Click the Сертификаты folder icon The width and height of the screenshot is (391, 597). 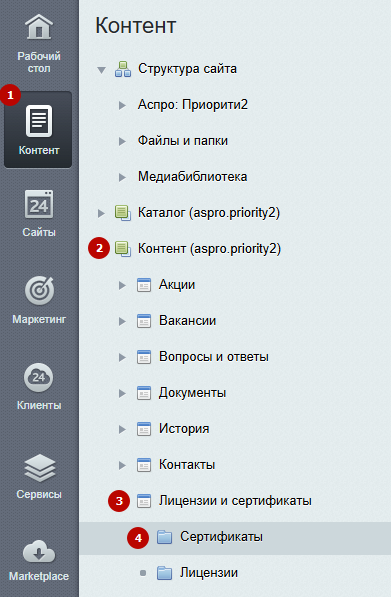point(164,537)
